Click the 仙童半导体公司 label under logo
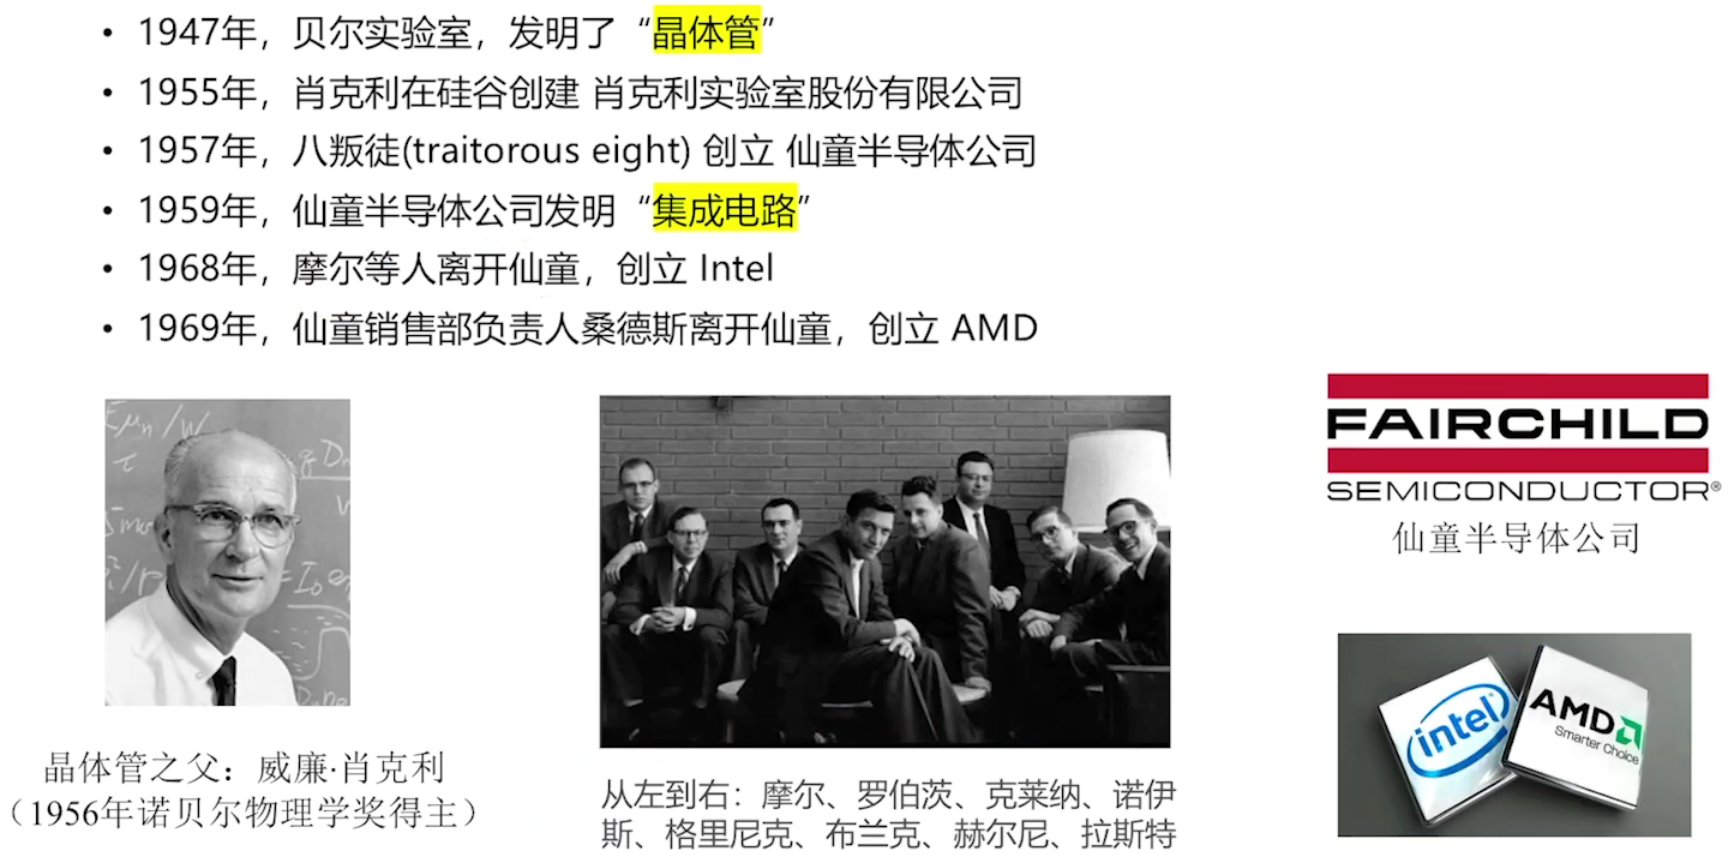Image resolution: width=1728 pixels, height=855 pixels. click(1517, 538)
